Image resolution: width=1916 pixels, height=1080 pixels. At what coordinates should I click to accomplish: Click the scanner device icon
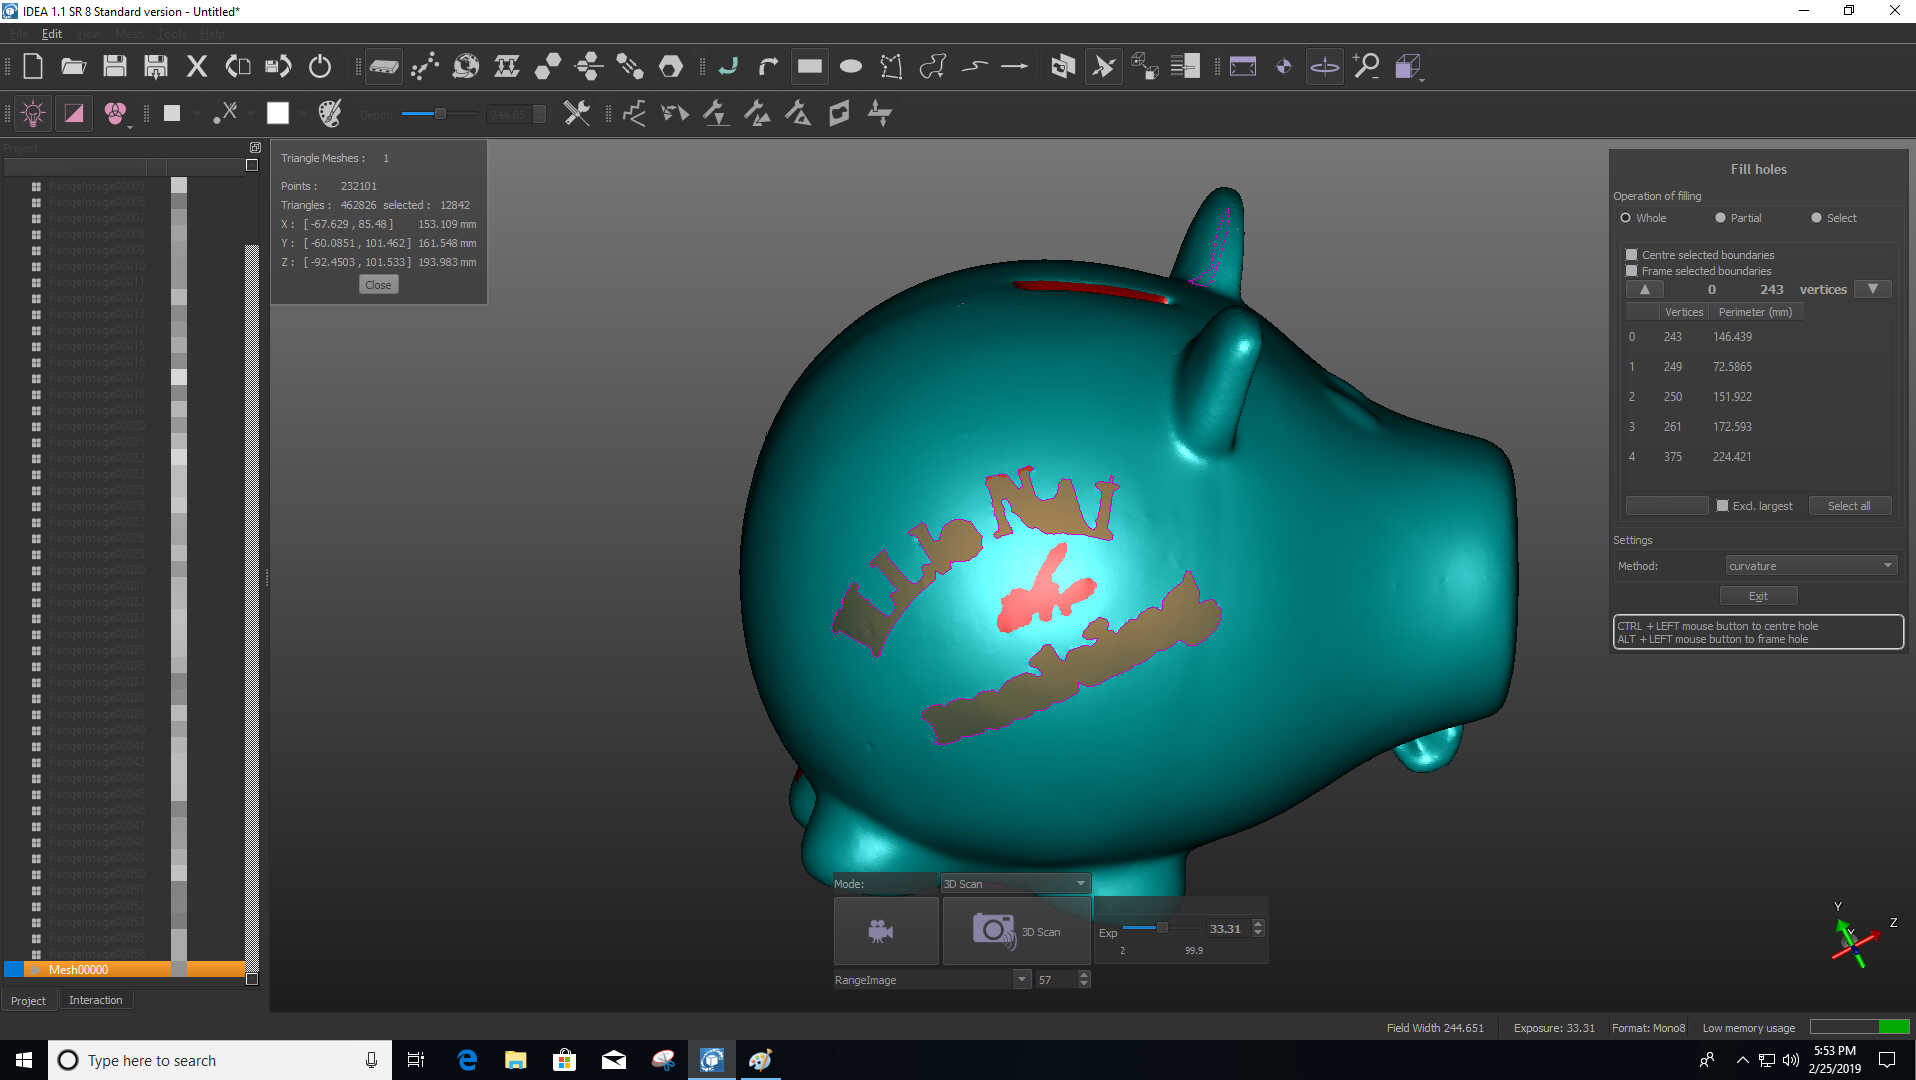(x=384, y=67)
